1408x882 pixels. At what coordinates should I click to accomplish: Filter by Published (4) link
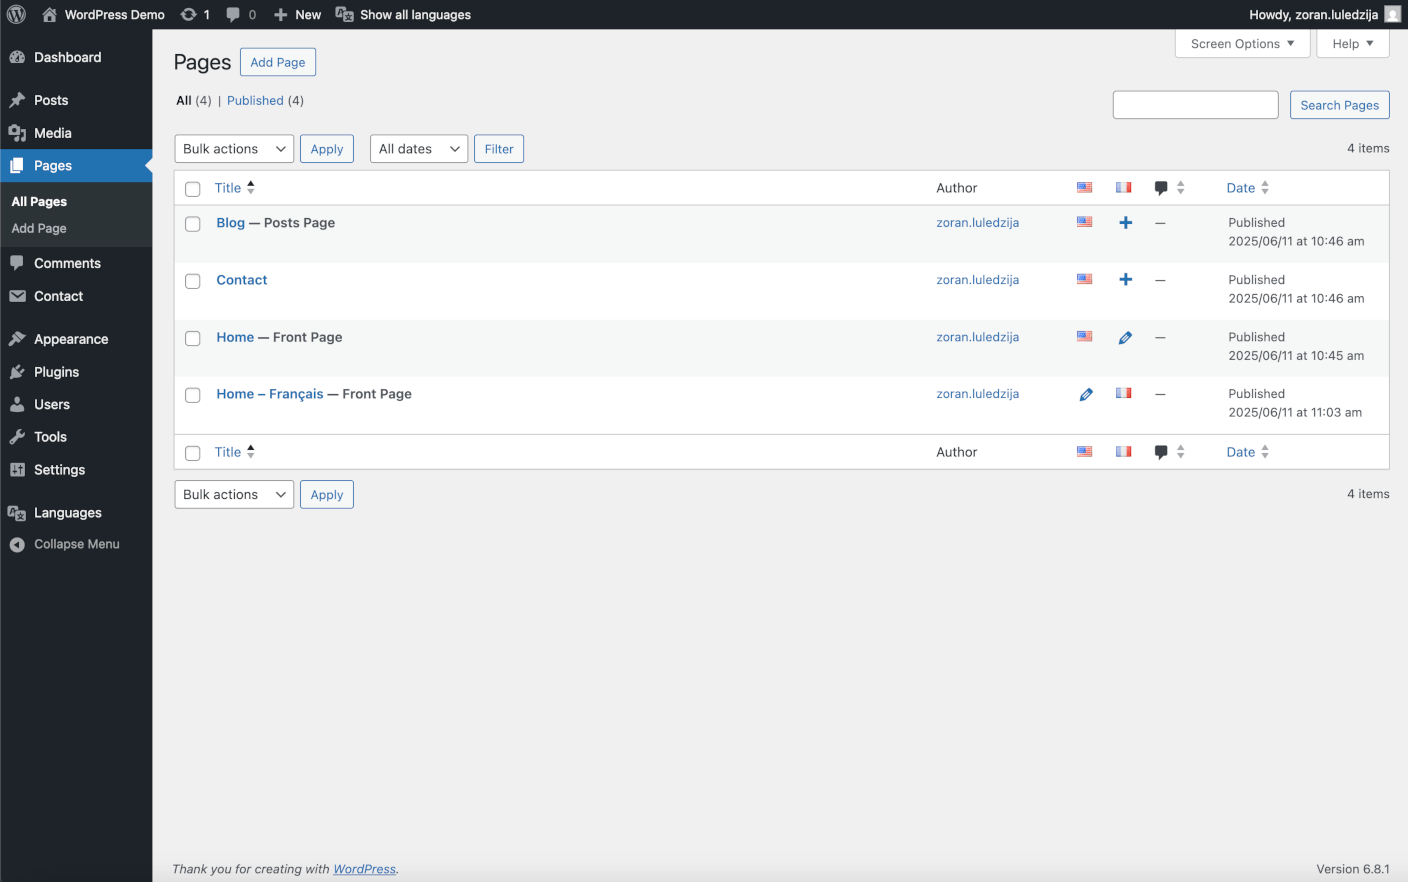click(265, 101)
